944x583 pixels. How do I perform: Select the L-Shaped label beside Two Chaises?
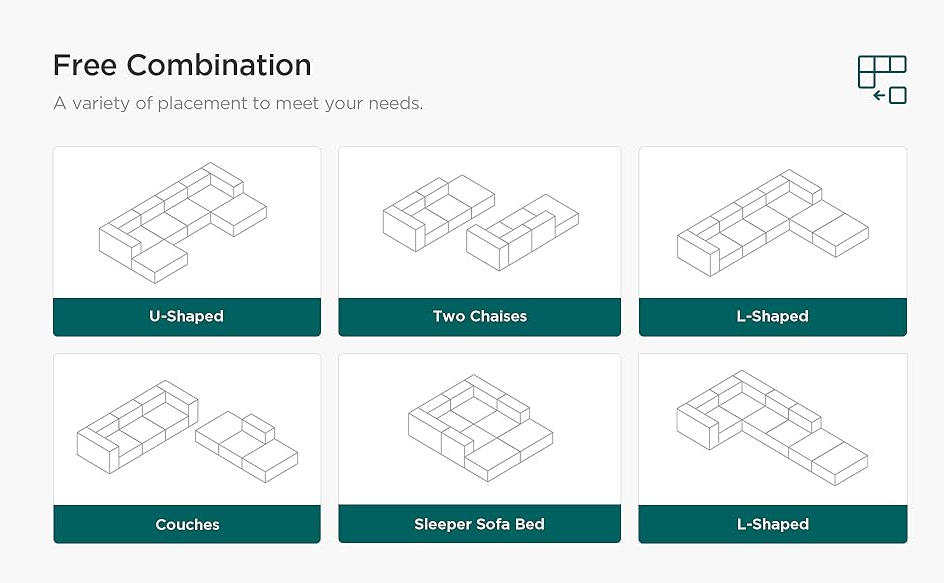click(773, 317)
